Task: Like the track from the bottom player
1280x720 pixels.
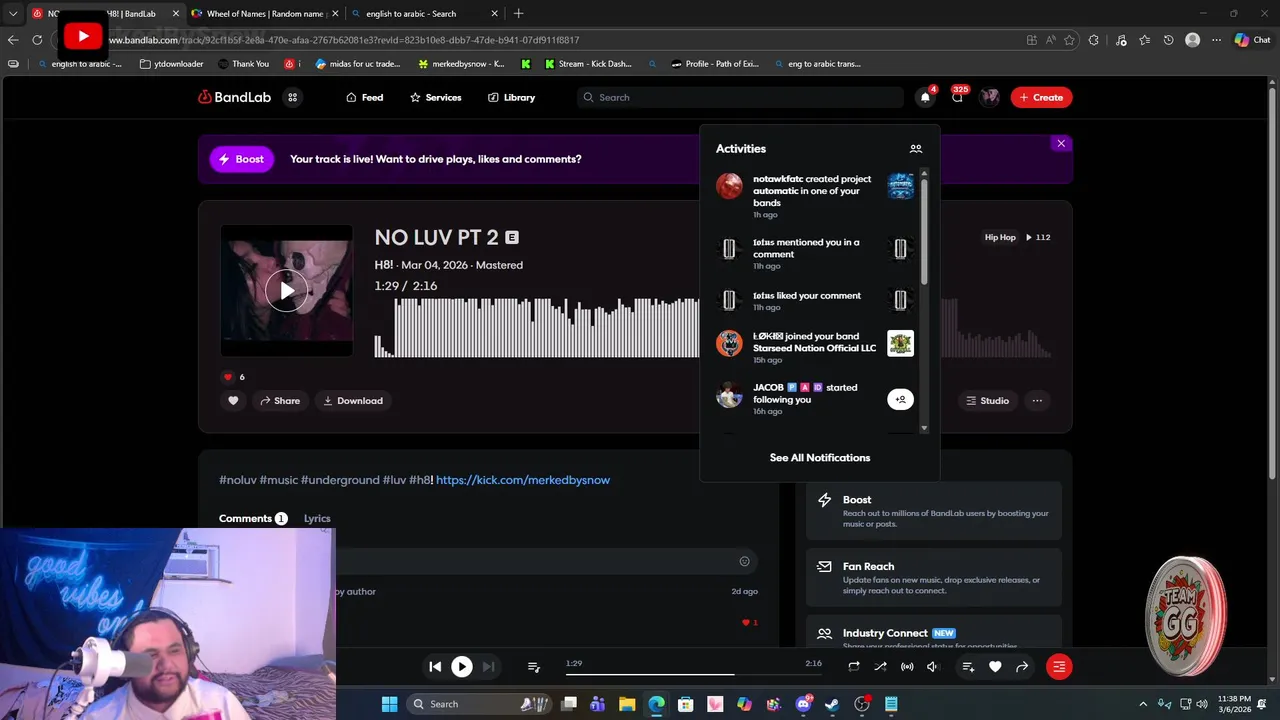Action: pos(995,666)
